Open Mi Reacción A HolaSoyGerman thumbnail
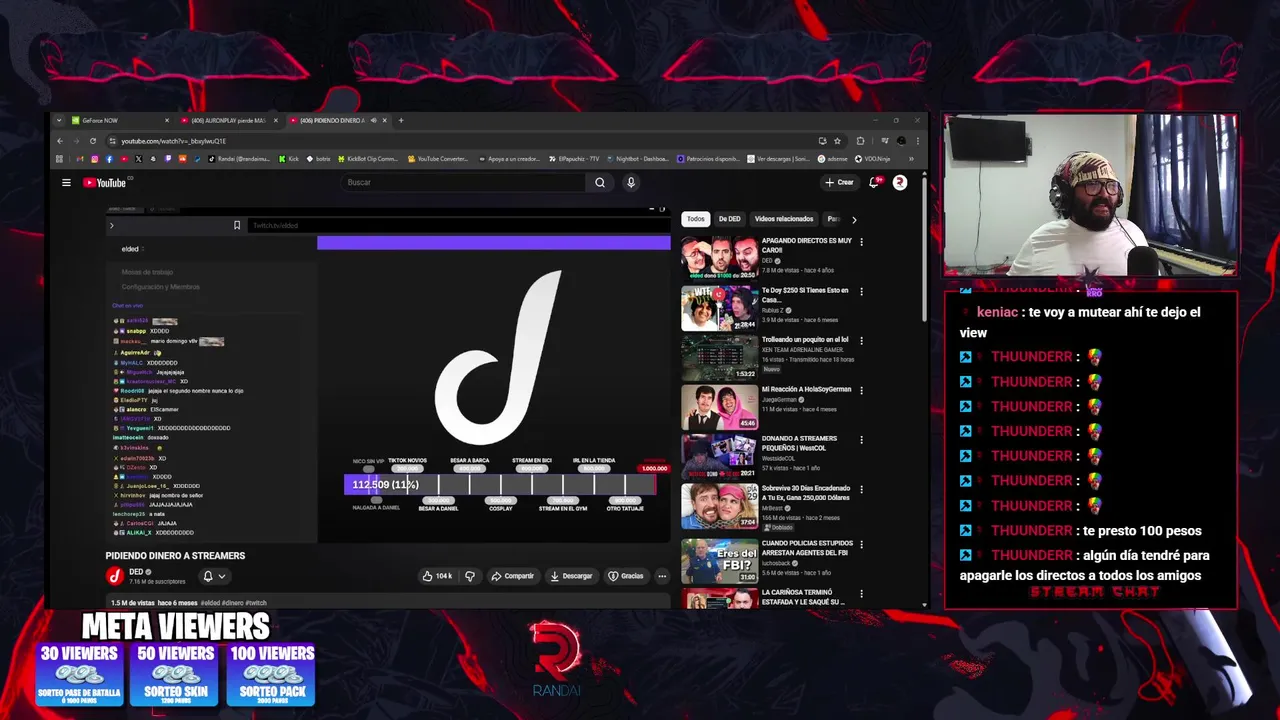This screenshot has height=720, width=1280. point(719,407)
